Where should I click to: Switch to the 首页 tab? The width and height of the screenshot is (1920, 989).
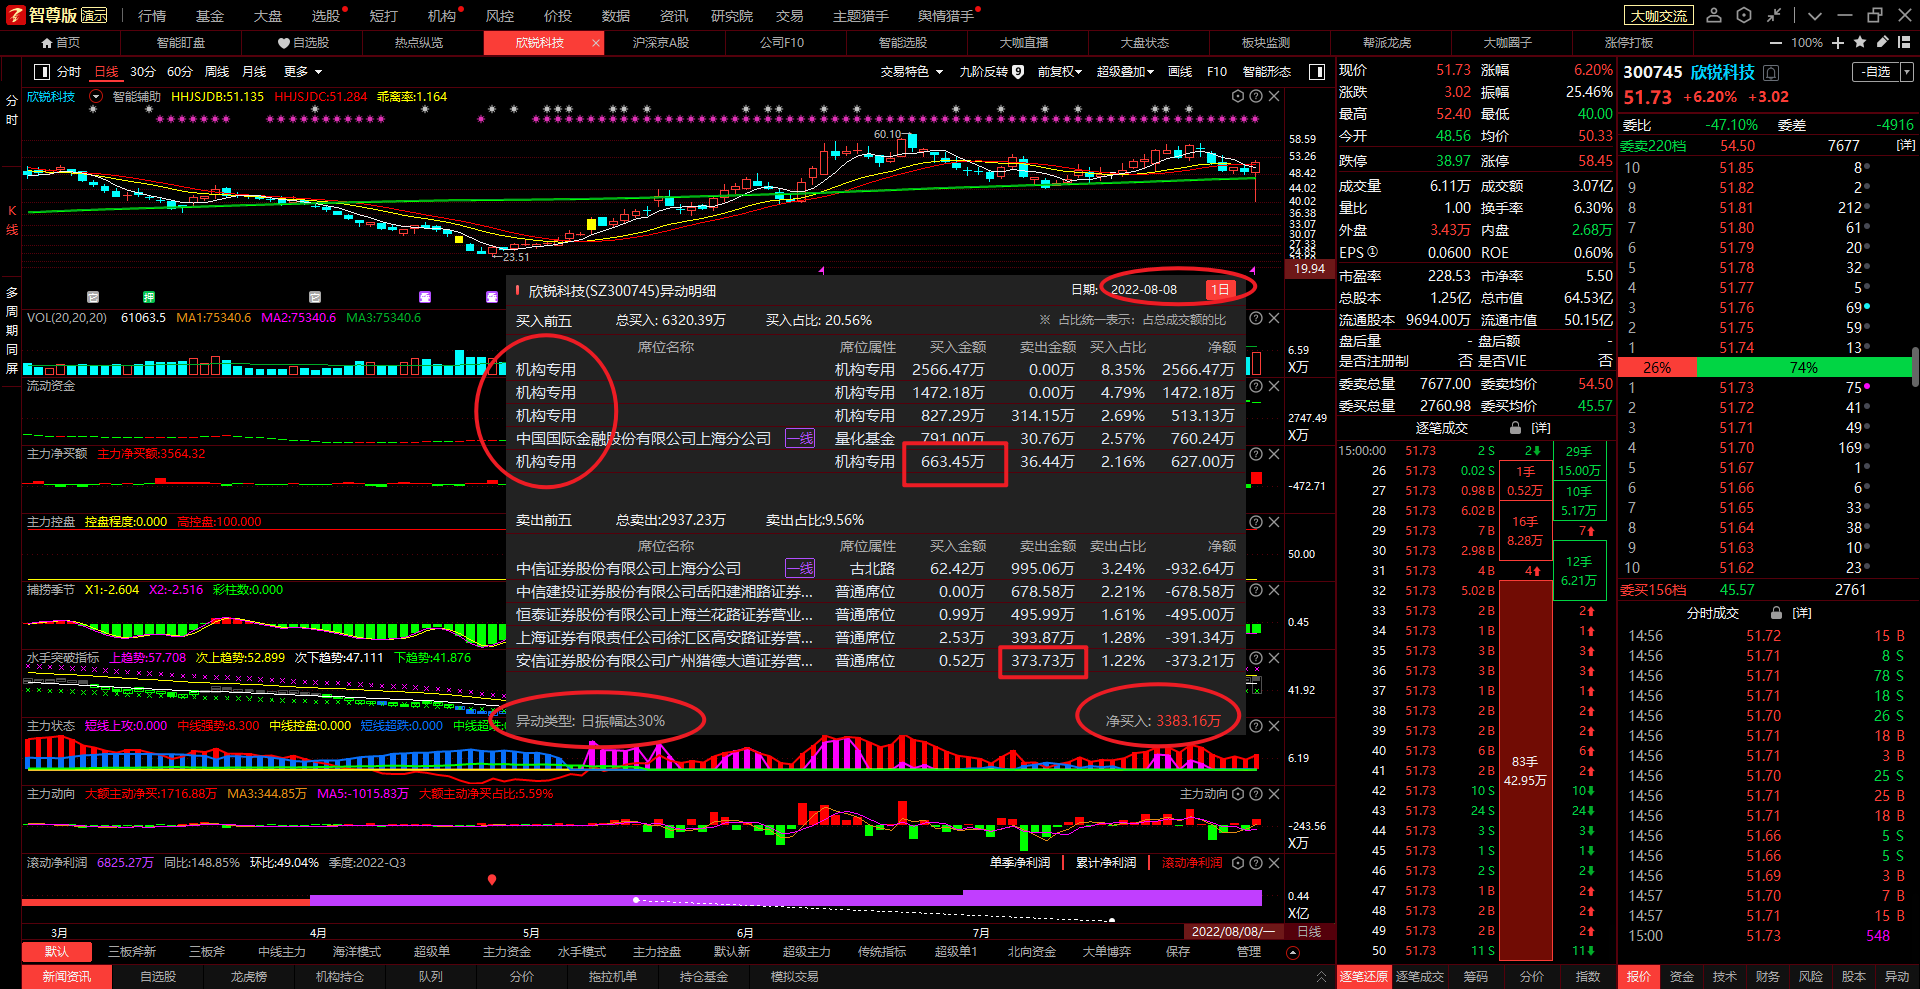coord(60,43)
